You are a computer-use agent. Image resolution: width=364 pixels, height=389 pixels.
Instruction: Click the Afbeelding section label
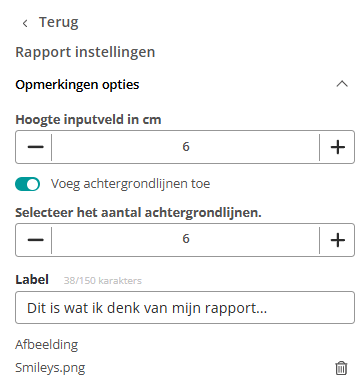[x=47, y=344]
